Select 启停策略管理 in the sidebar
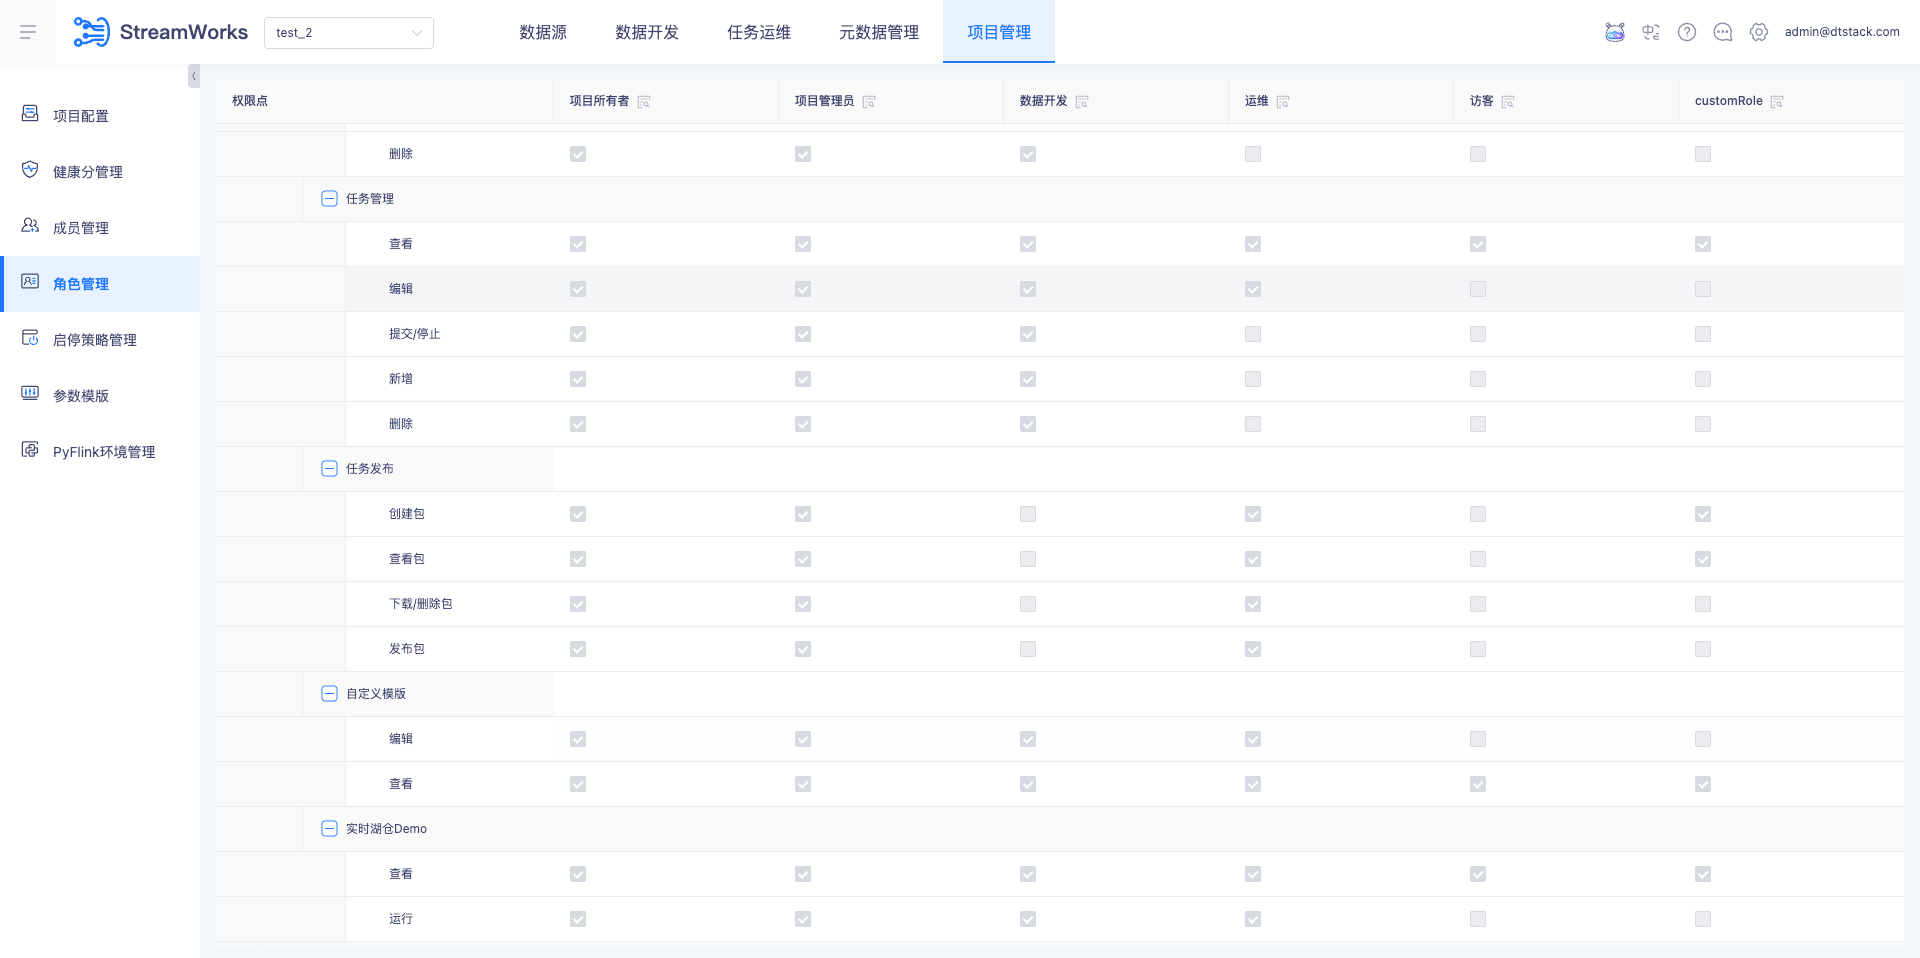The image size is (1920, 958). click(96, 339)
